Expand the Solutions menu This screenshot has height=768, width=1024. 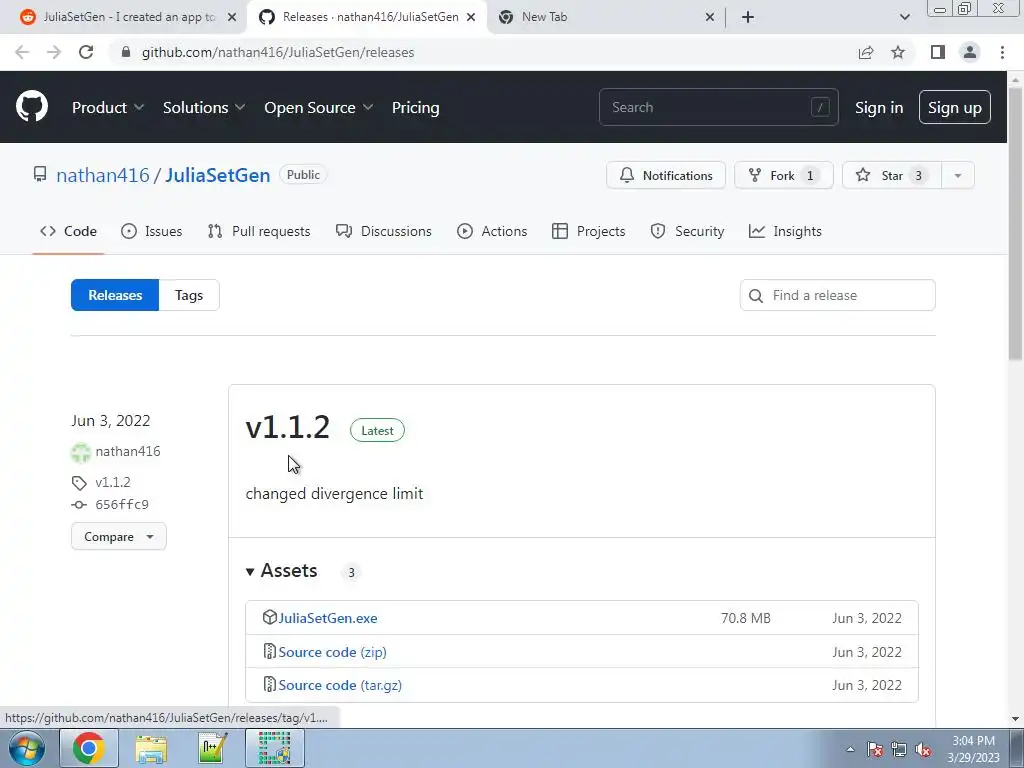pyautogui.click(x=204, y=108)
